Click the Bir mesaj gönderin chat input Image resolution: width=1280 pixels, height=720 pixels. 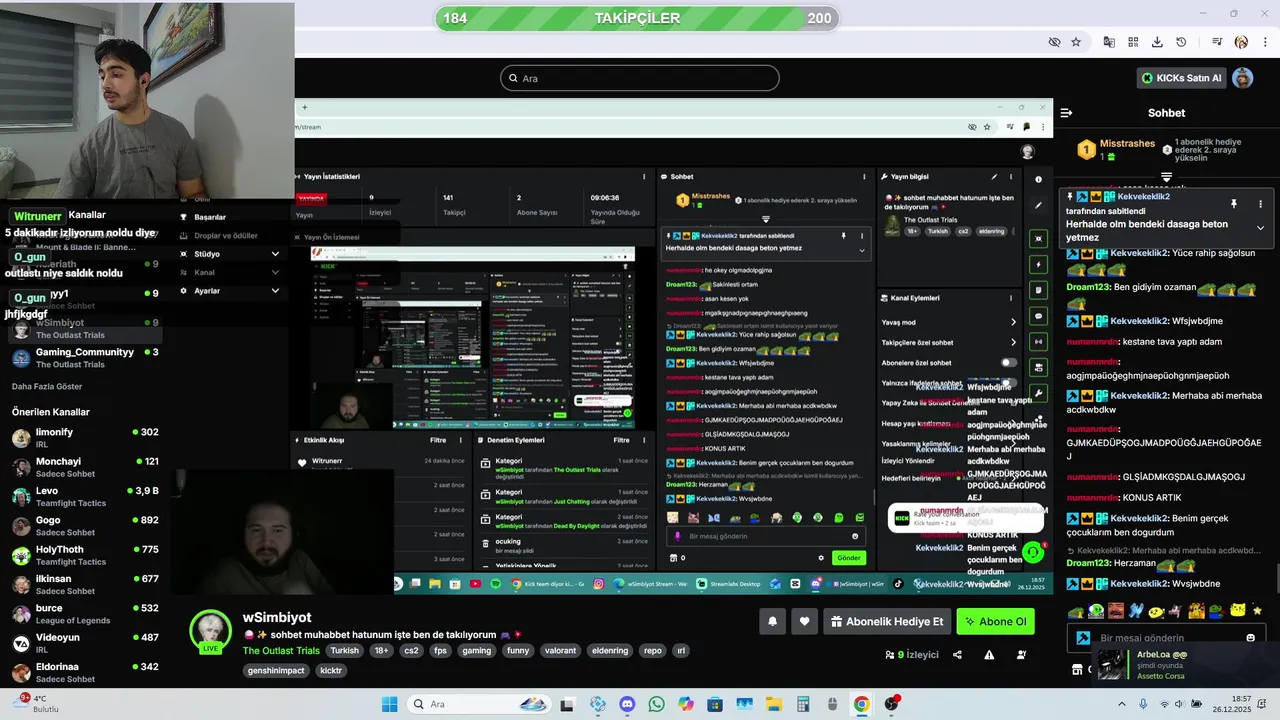tap(1166, 638)
